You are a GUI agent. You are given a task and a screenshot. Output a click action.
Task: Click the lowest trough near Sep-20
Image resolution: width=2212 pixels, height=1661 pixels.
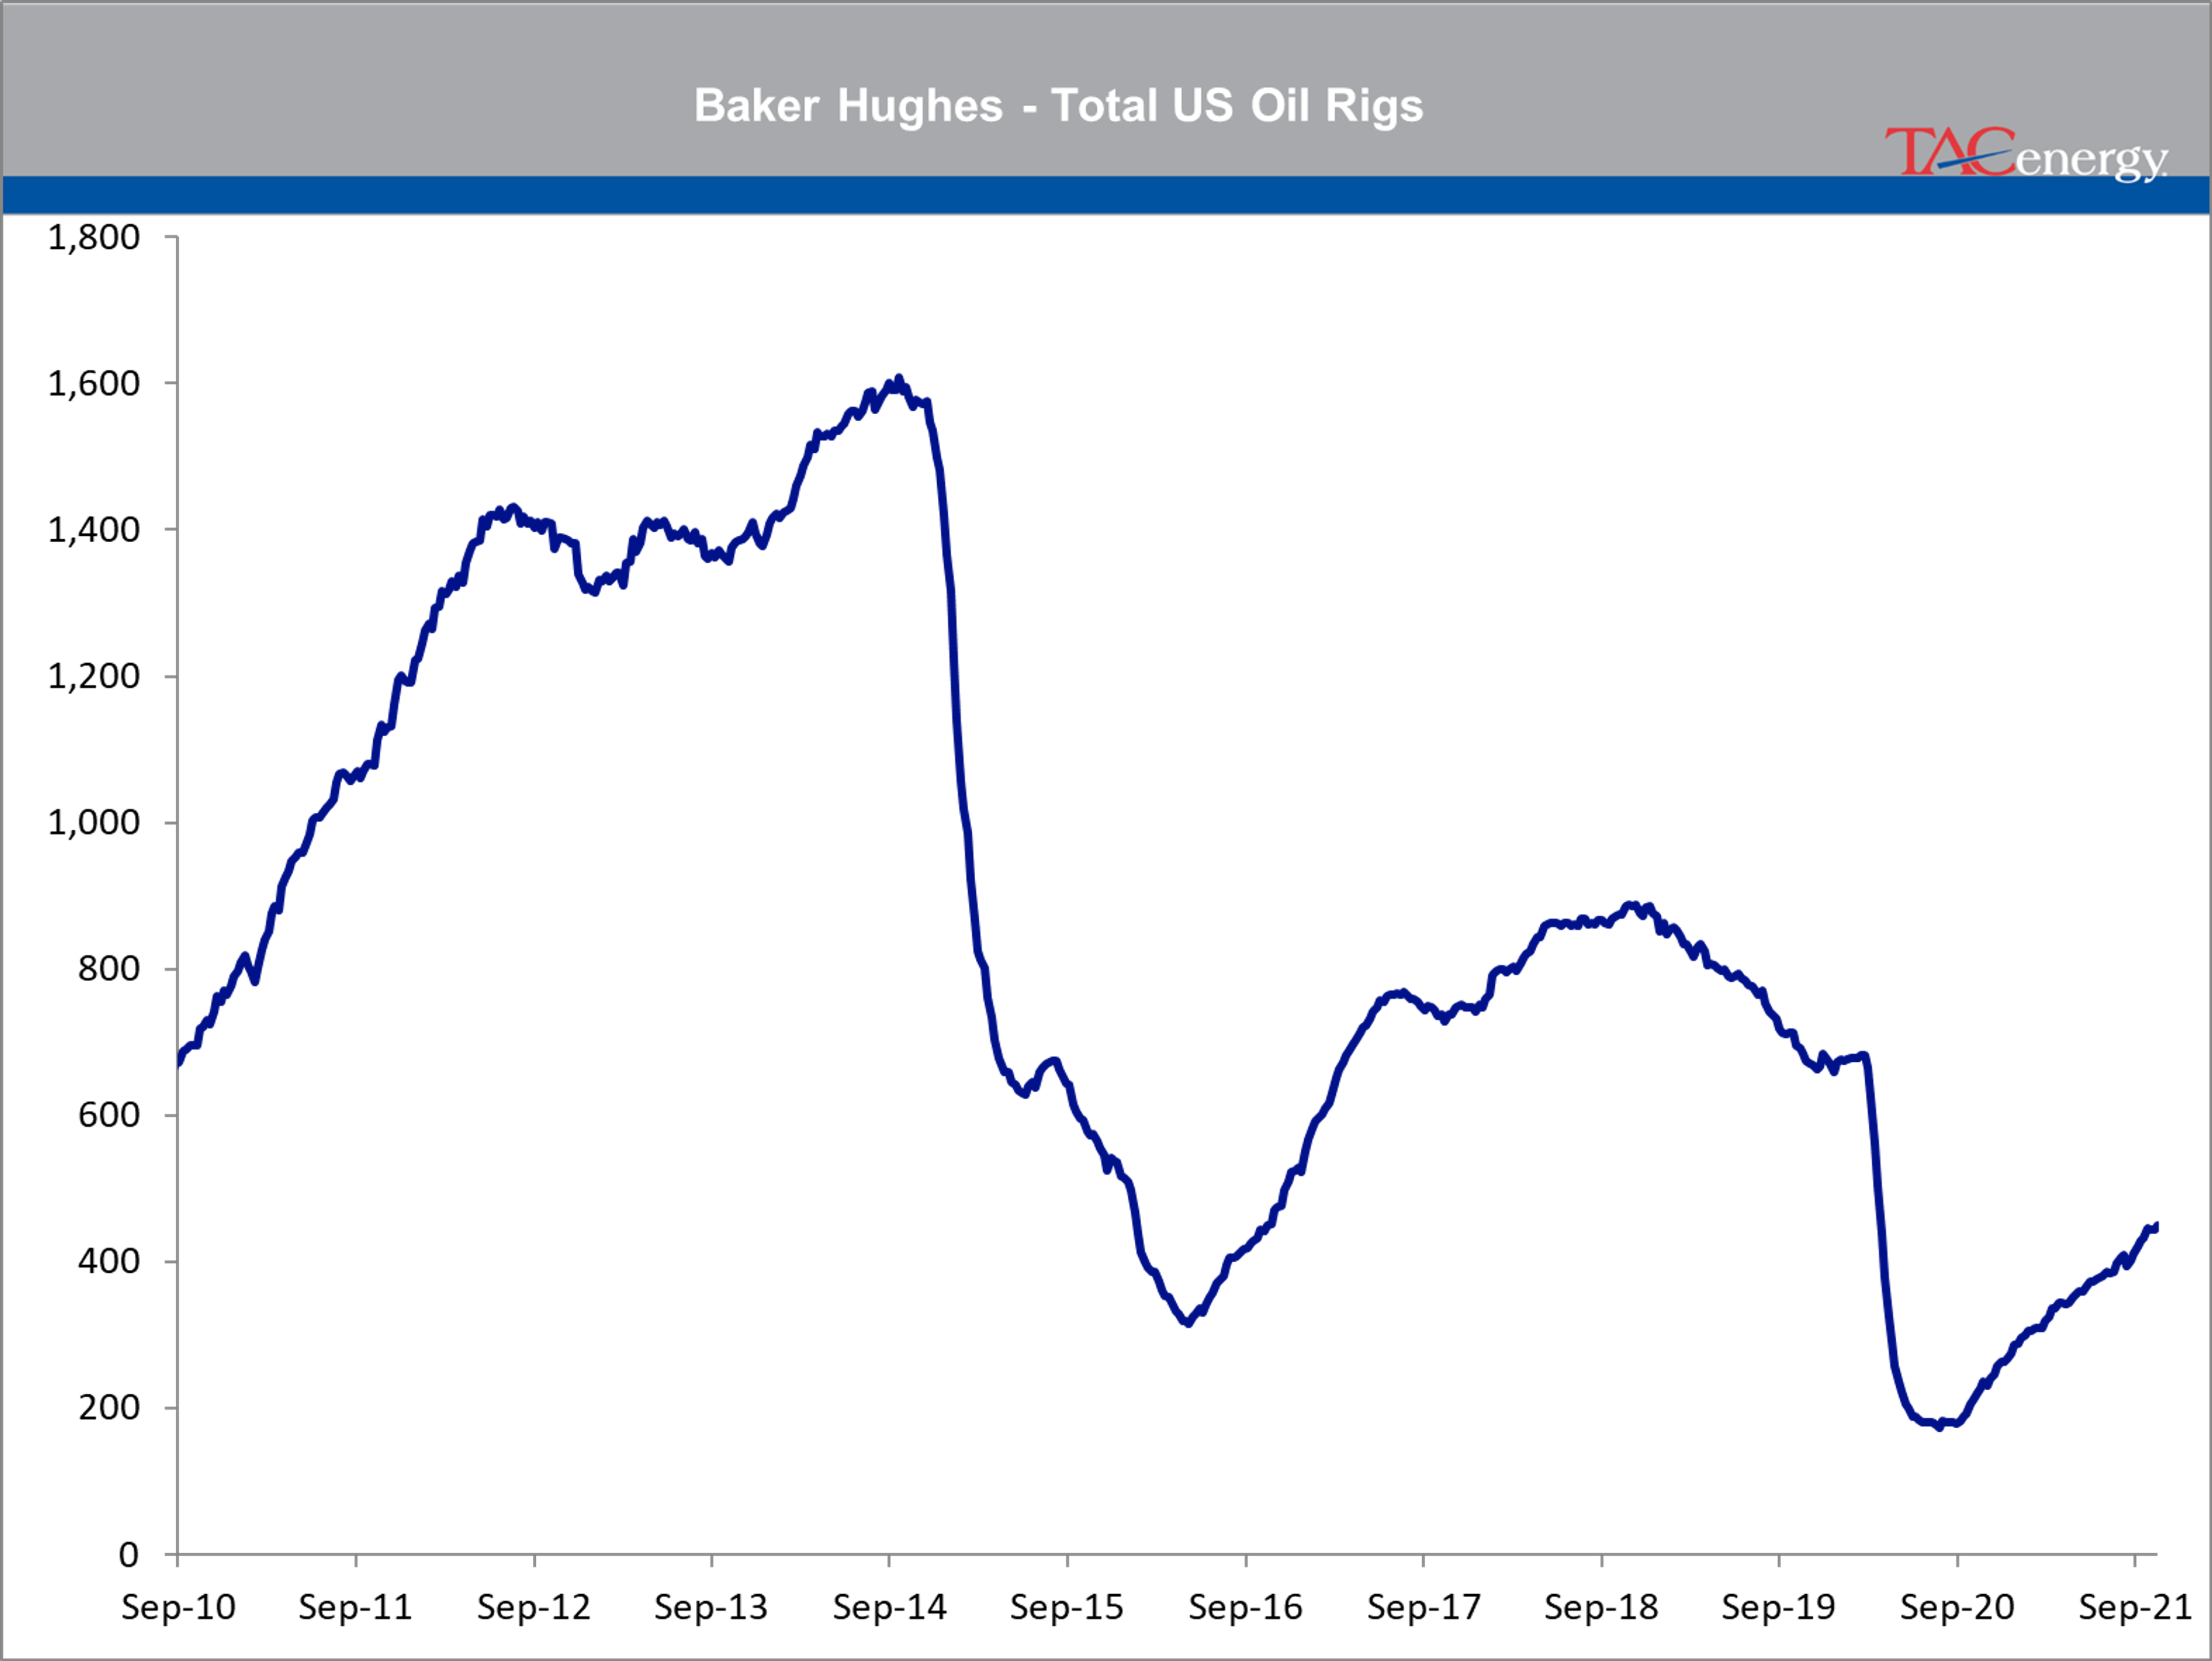tap(1940, 1427)
